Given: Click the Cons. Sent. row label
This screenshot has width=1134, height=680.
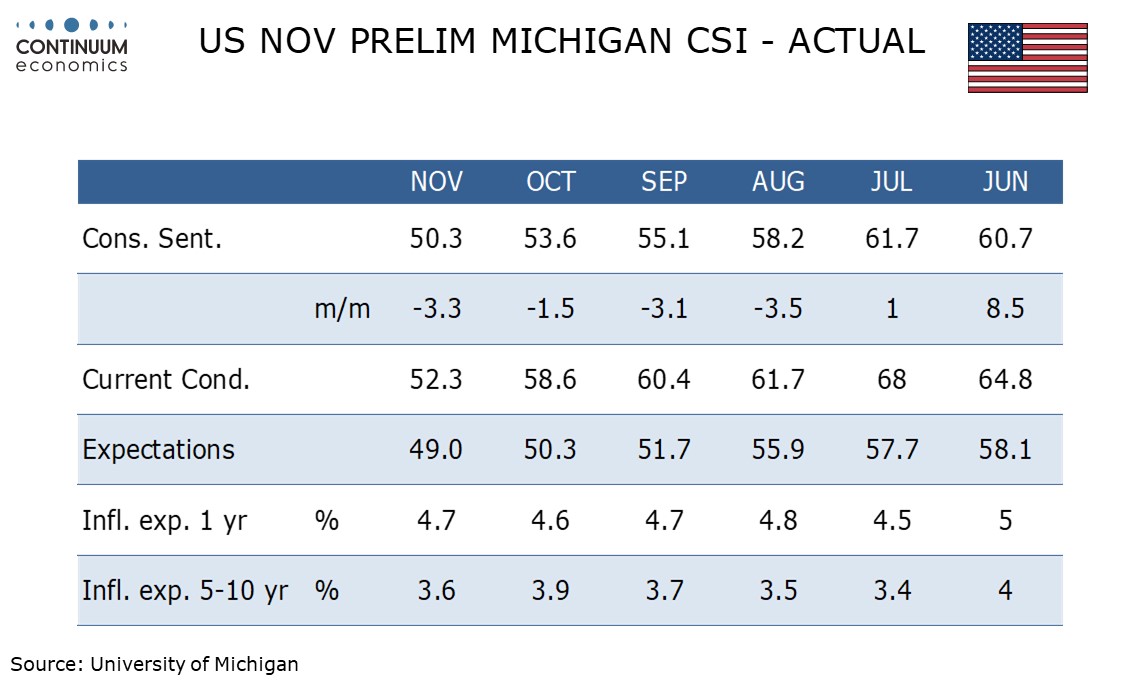Looking at the screenshot, I should 152,238.
